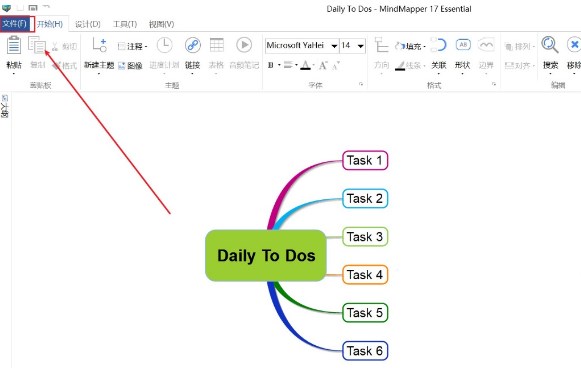581x368 pixels.
Task: Select the Task 4 topic node
Action: [365, 275]
